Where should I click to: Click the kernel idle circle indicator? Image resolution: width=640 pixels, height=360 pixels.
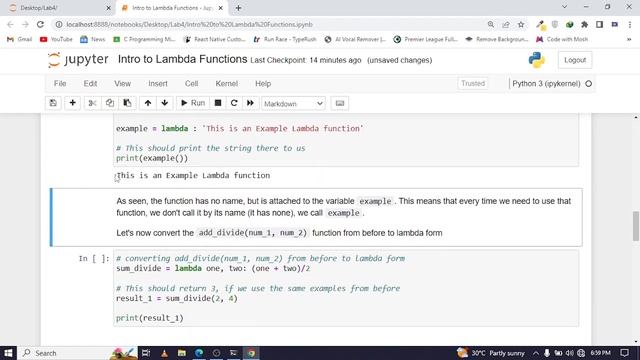point(589,84)
